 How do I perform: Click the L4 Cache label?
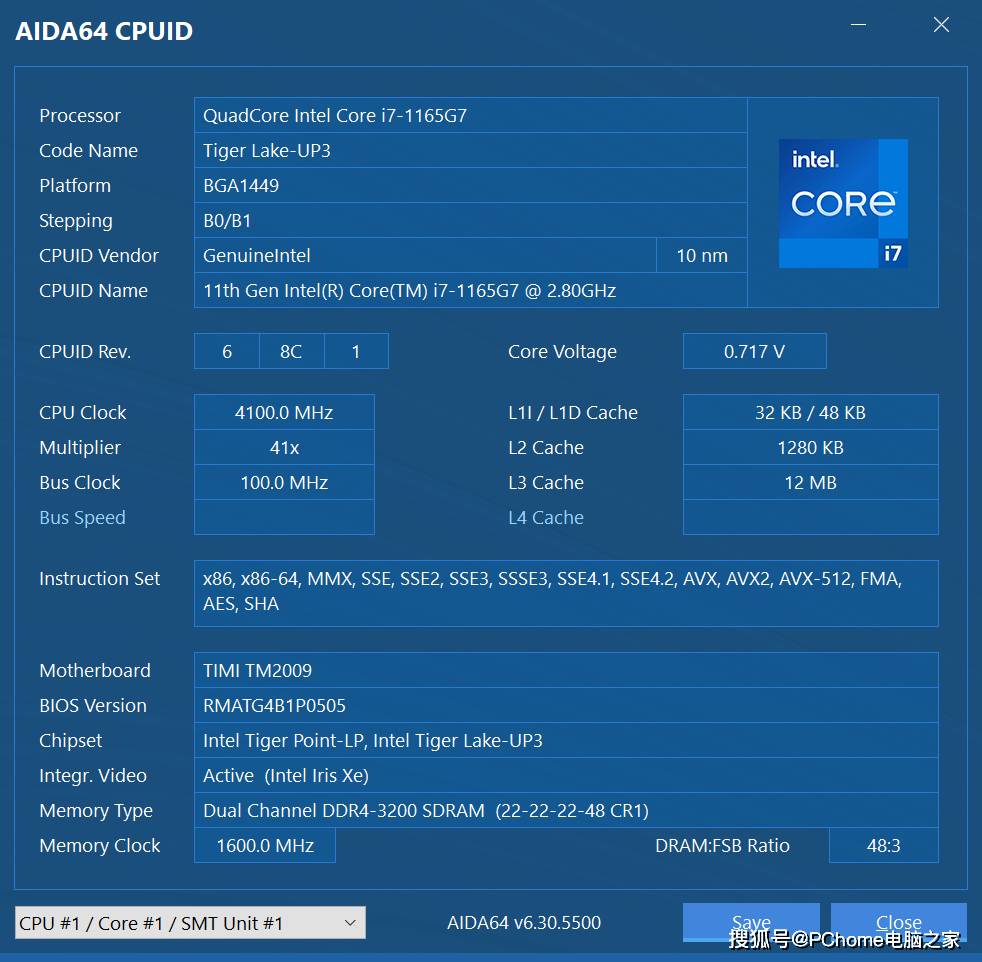point(545,517)
